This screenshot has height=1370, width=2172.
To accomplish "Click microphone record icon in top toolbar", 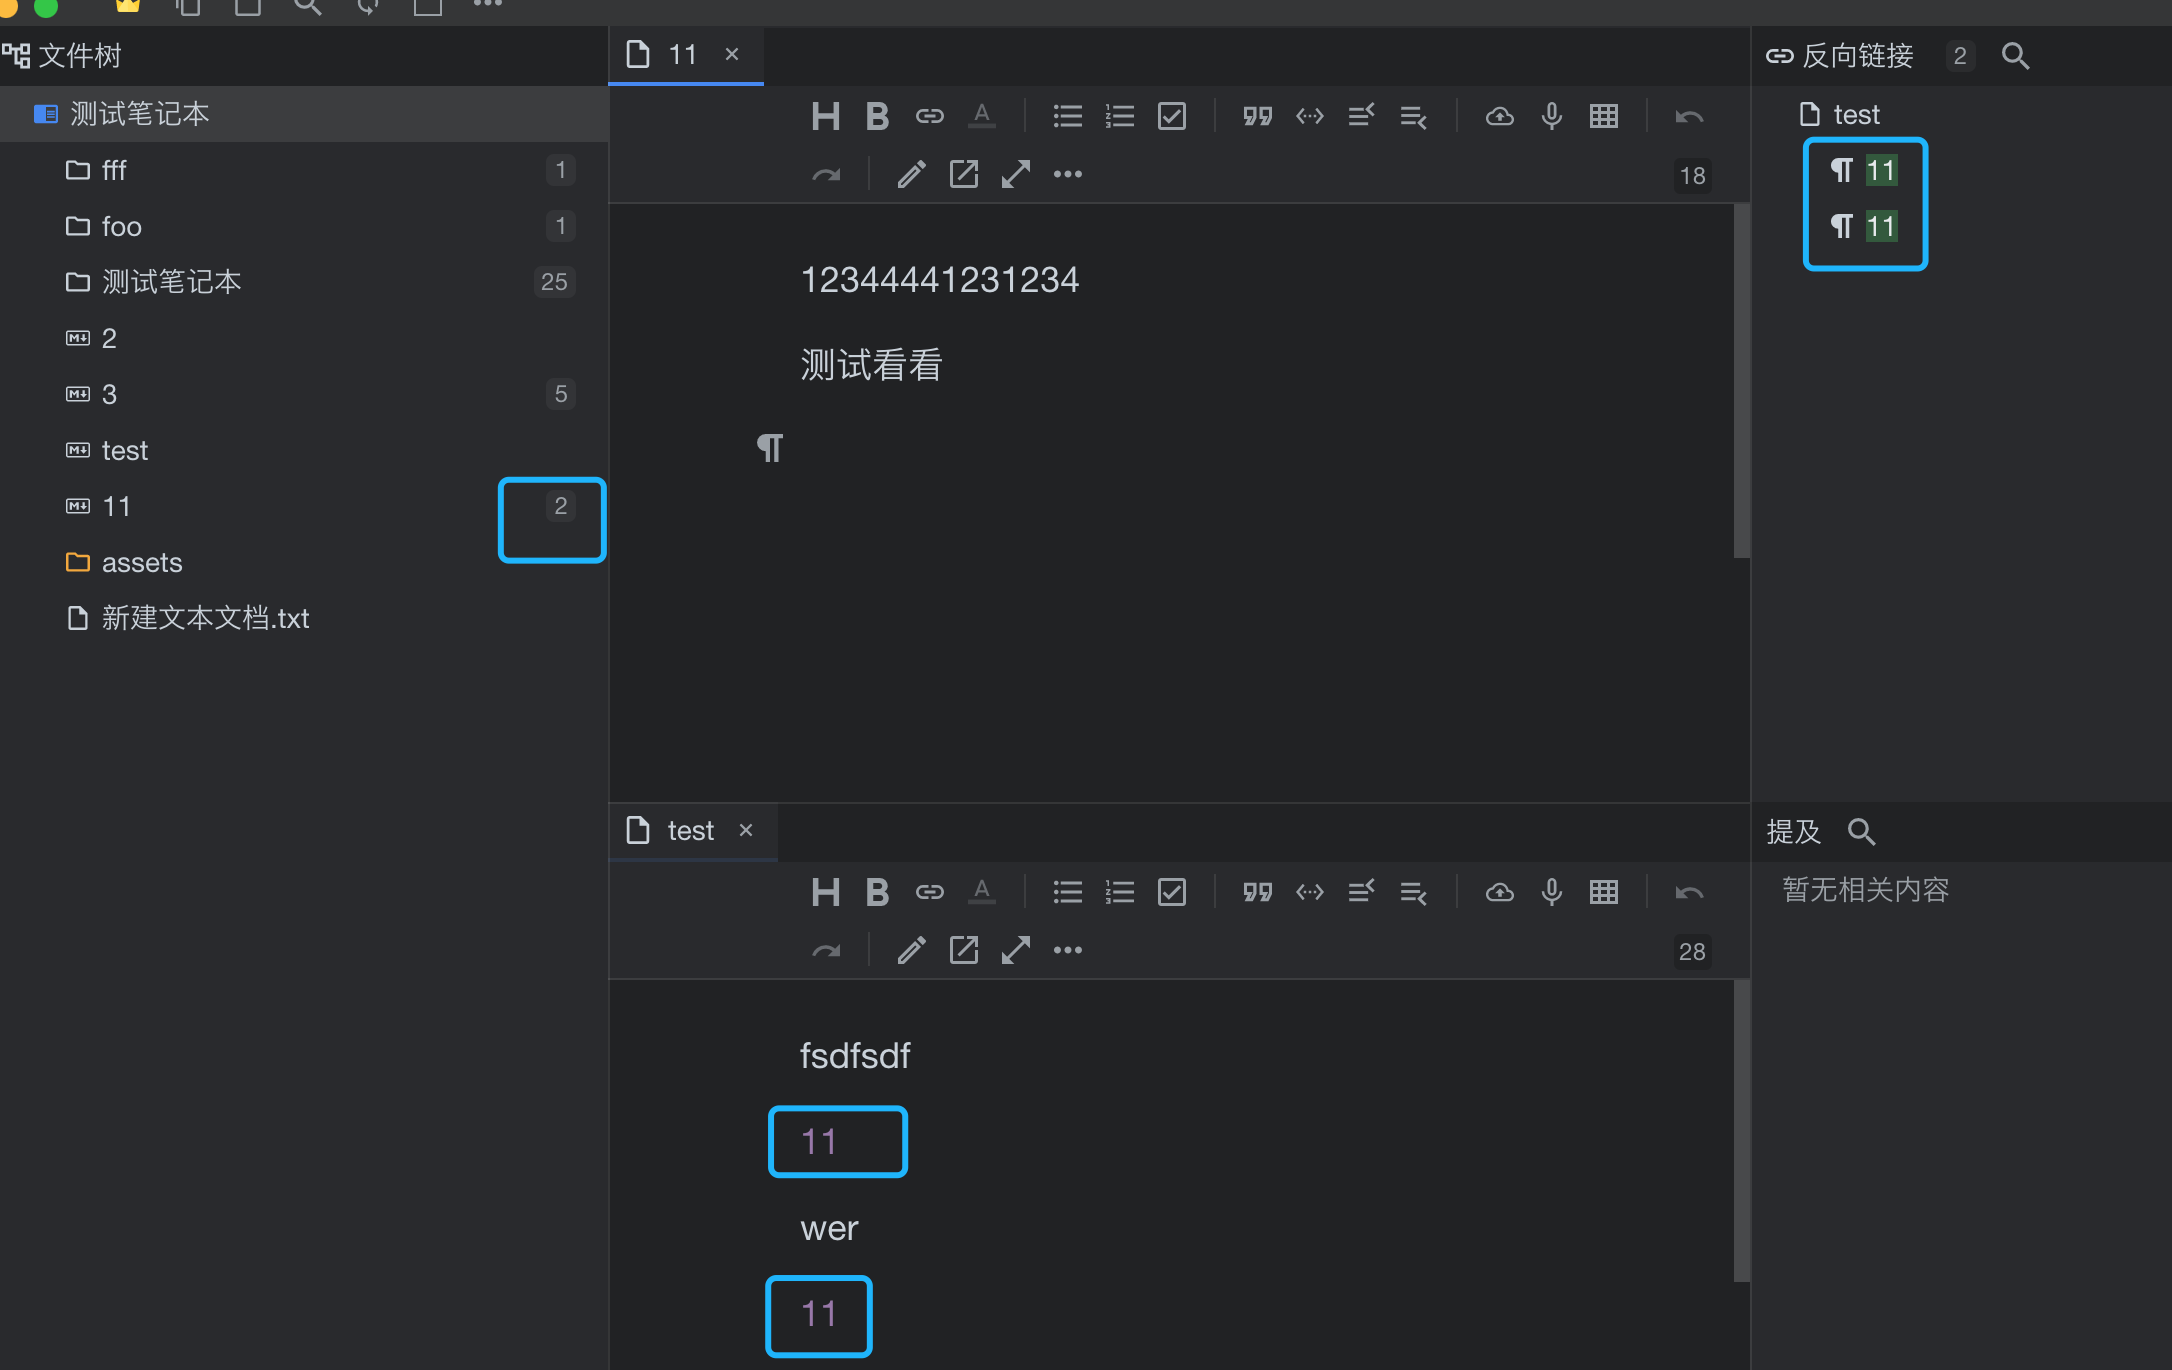I will click(x=1551, y=117).
